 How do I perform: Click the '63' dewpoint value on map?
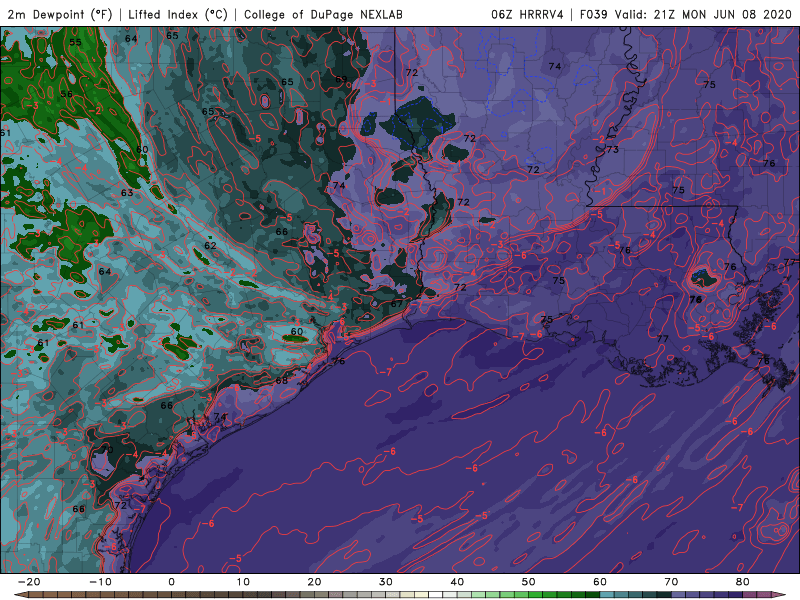127,193
